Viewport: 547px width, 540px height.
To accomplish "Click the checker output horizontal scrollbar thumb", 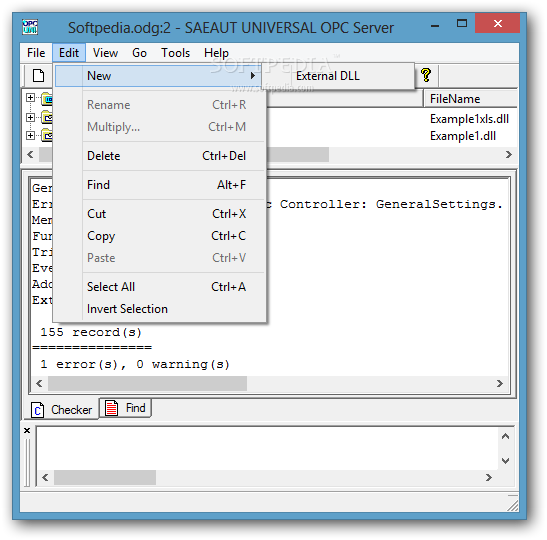I will [x=147, y=383].
